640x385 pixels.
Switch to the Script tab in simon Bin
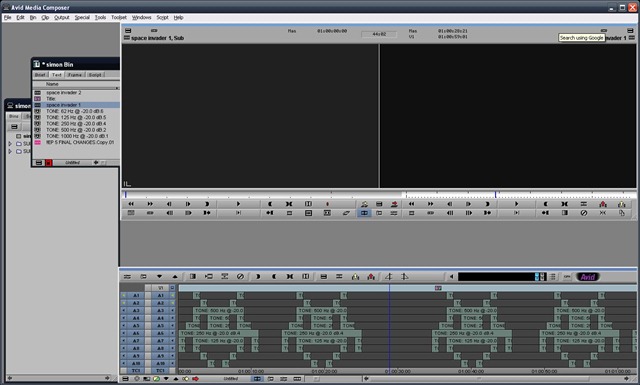click(95, 75)
